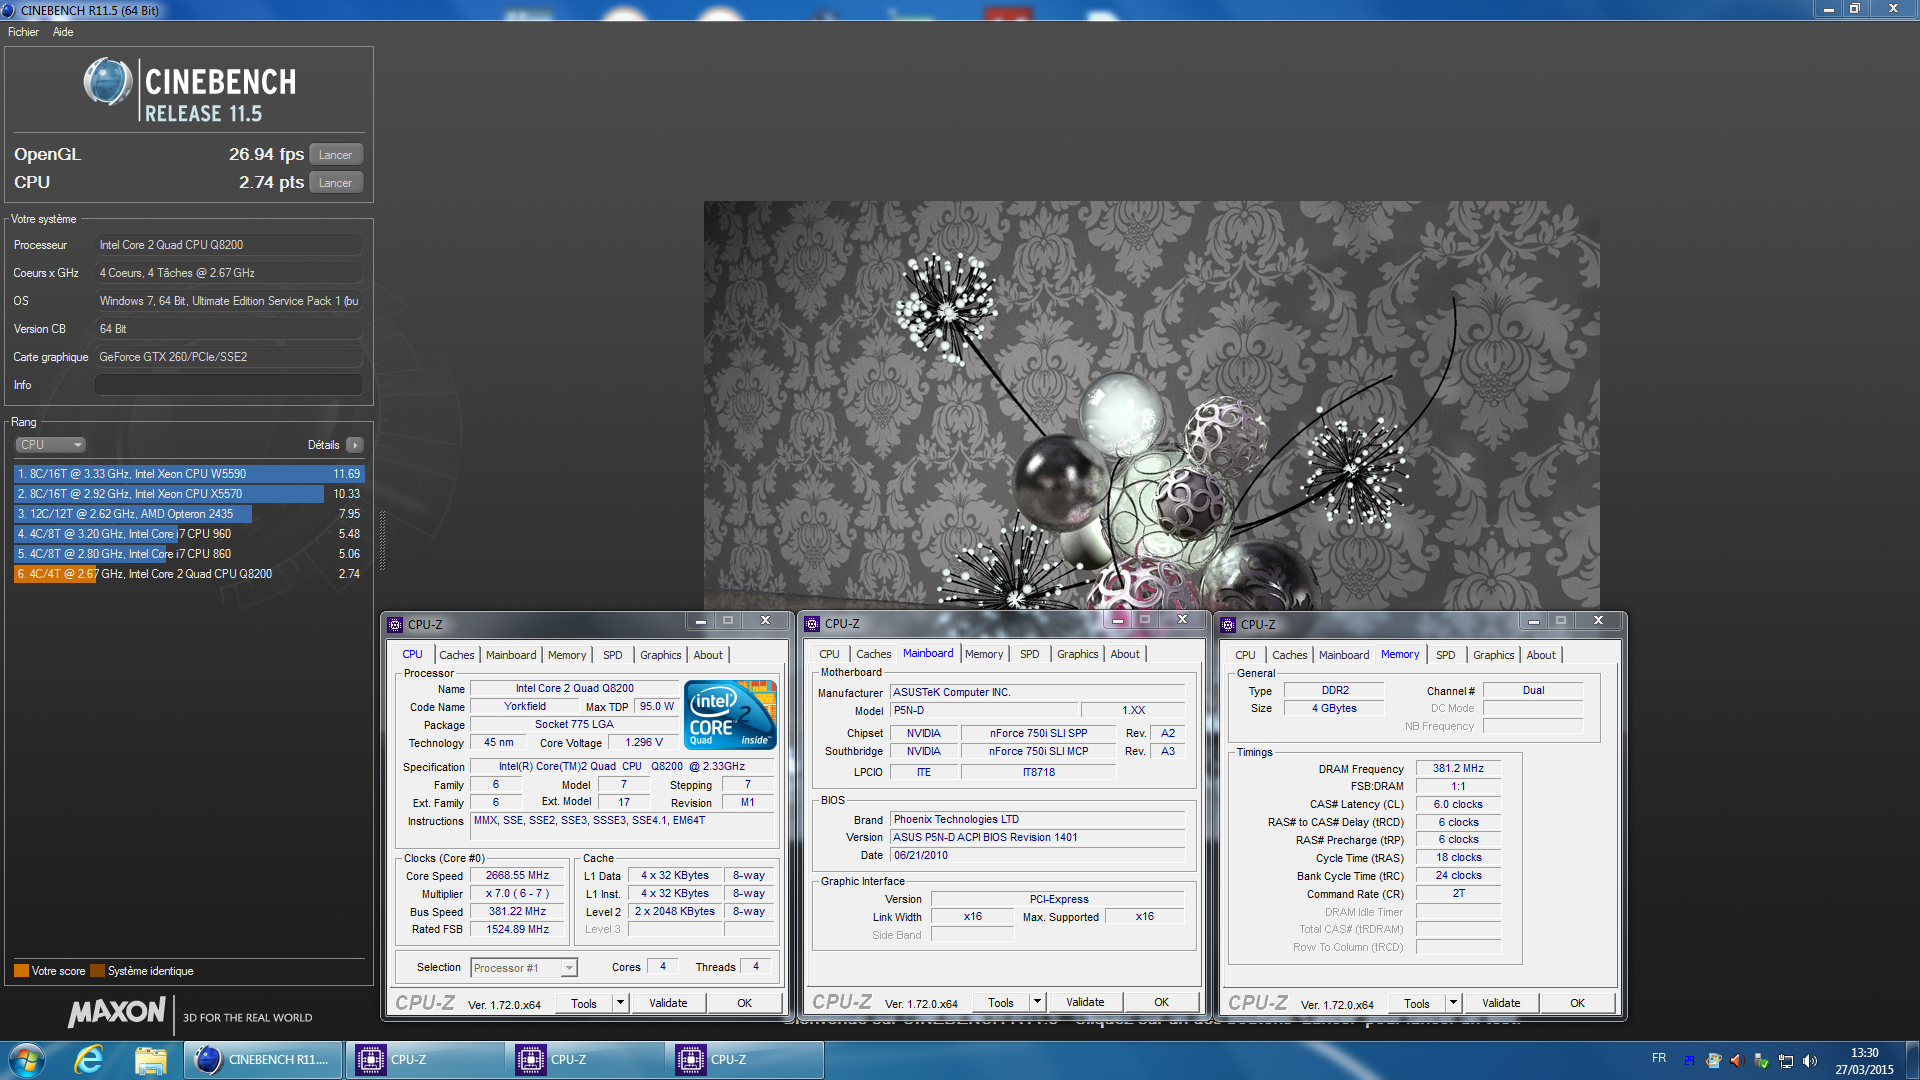Expand Tools dropdown arrow in CPU window
Screen dimensions: 1920x1080
(620, 1003)
